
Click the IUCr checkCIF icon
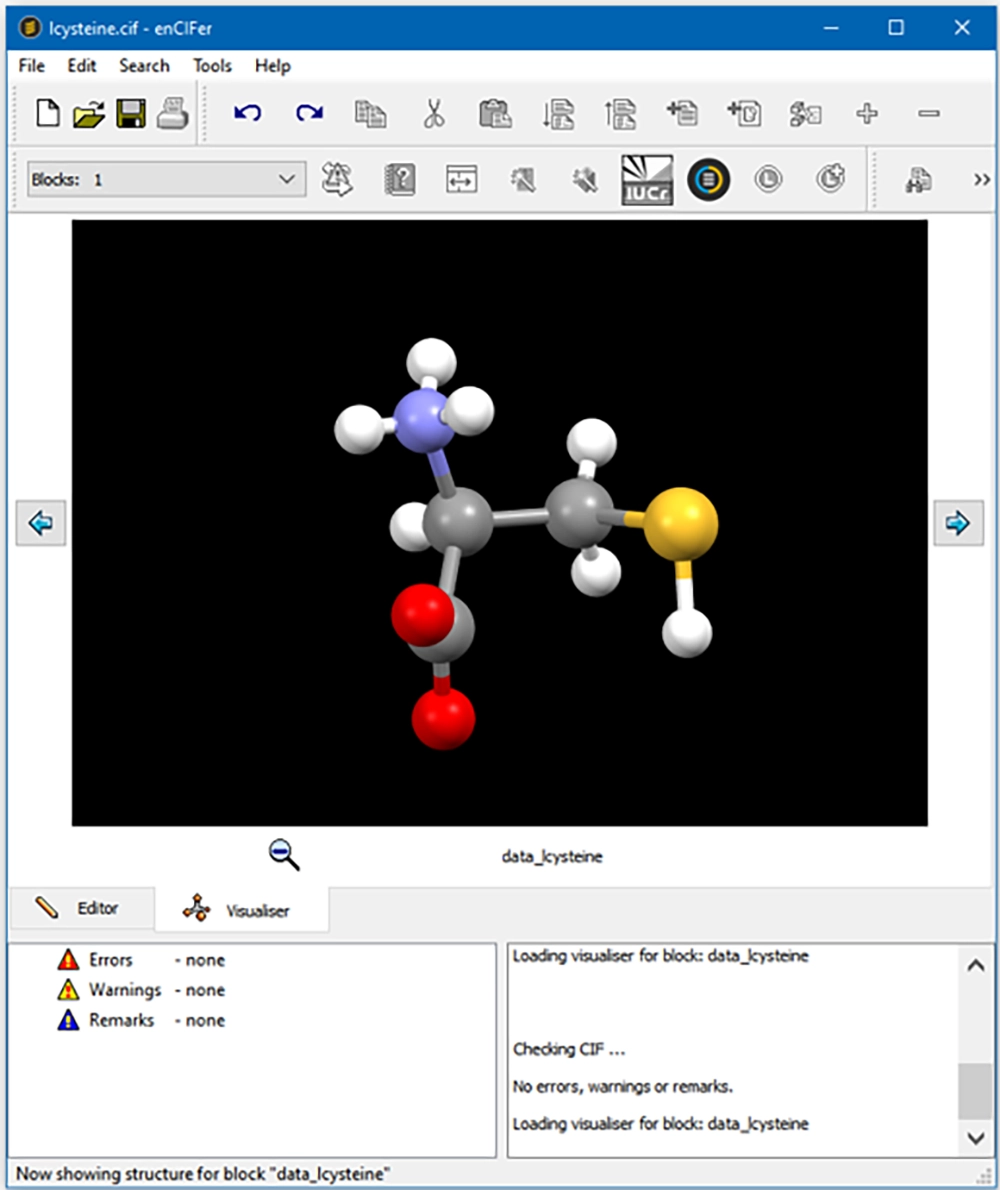pos(647,180)
